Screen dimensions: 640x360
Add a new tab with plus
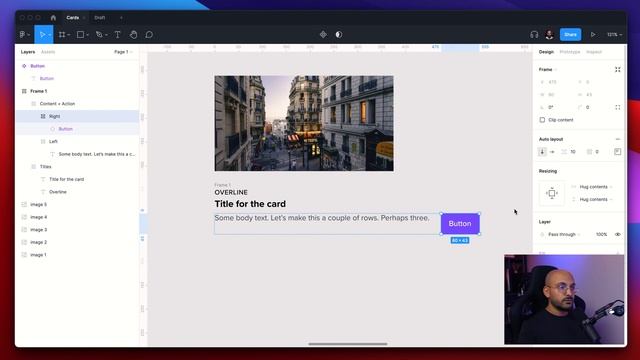121,18
